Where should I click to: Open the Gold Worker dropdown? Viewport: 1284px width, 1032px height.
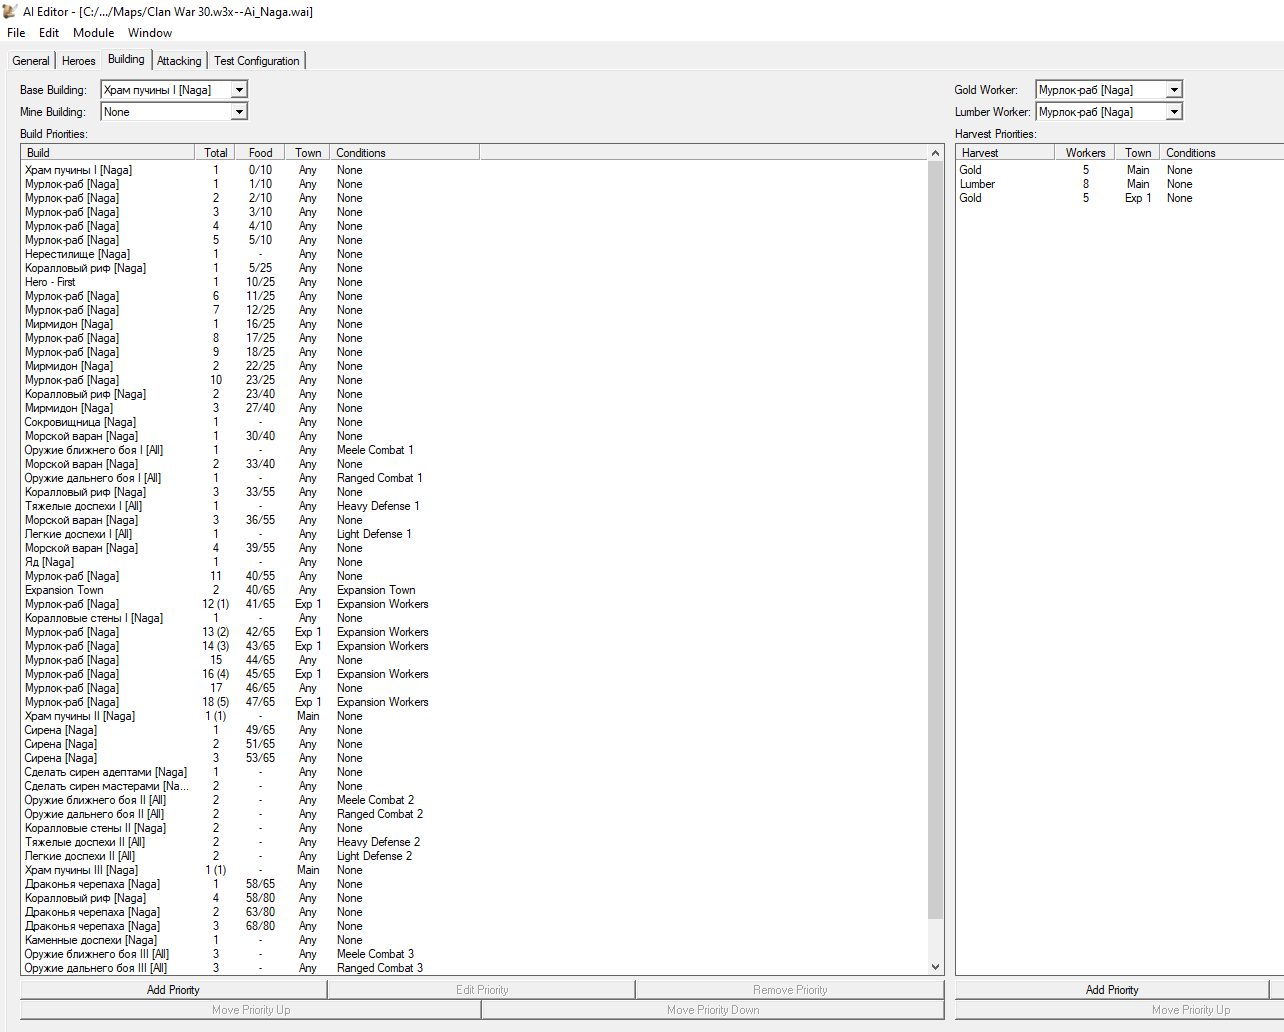pos(1174,90)
